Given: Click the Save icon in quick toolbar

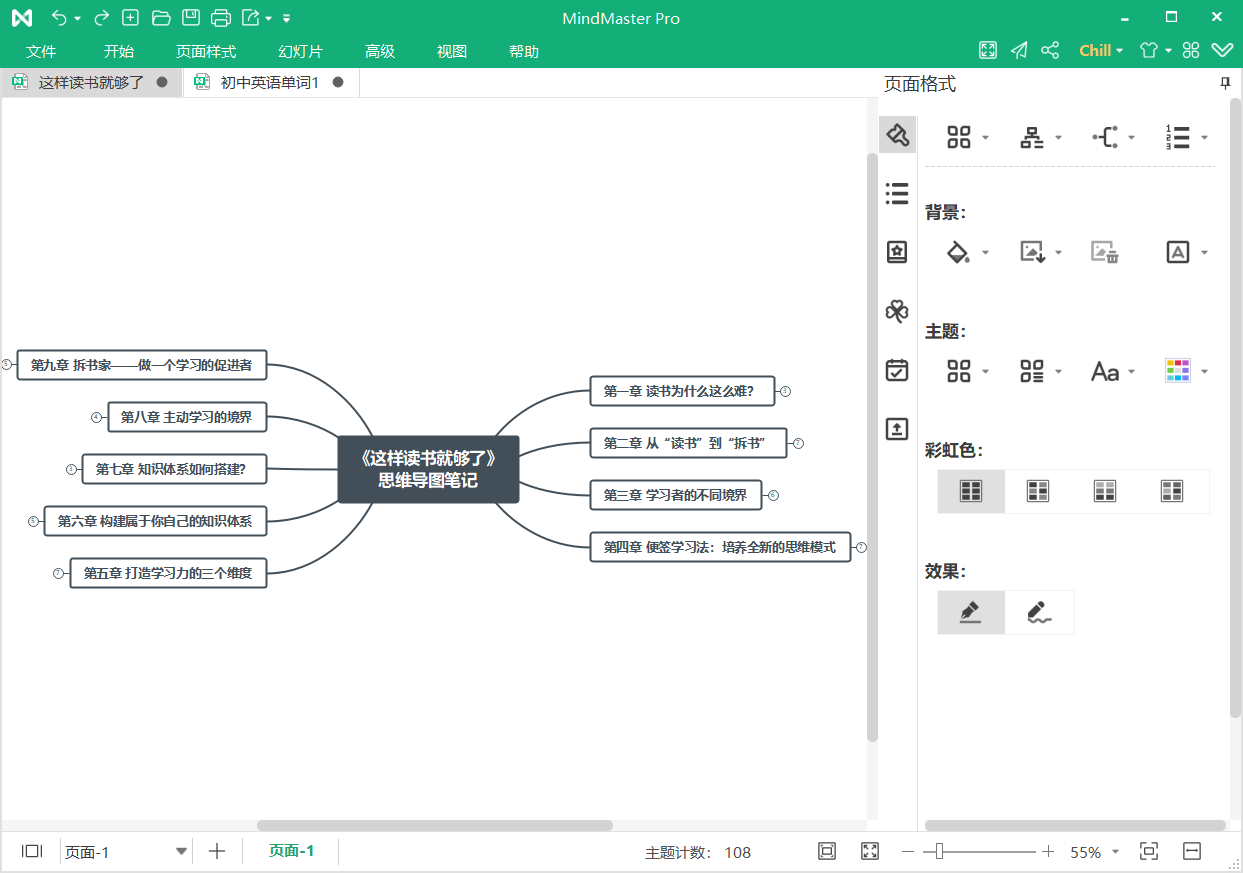Looking at the screenshot, I should pos(191,18).
